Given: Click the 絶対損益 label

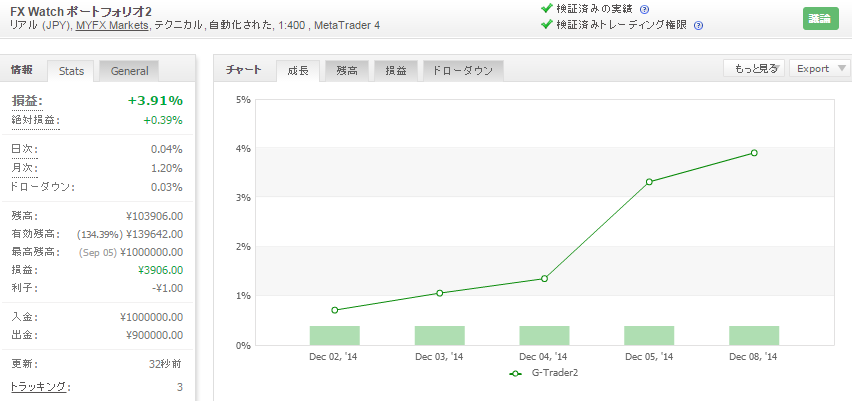Looking at the screenshot, I should 35,120.
